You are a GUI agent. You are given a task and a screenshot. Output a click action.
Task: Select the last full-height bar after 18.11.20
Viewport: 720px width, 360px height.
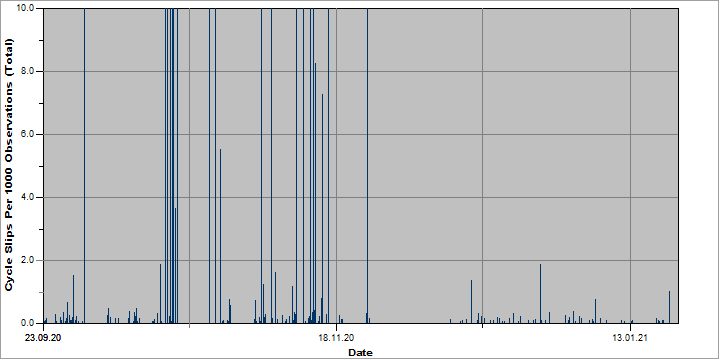tap(367, 166)
